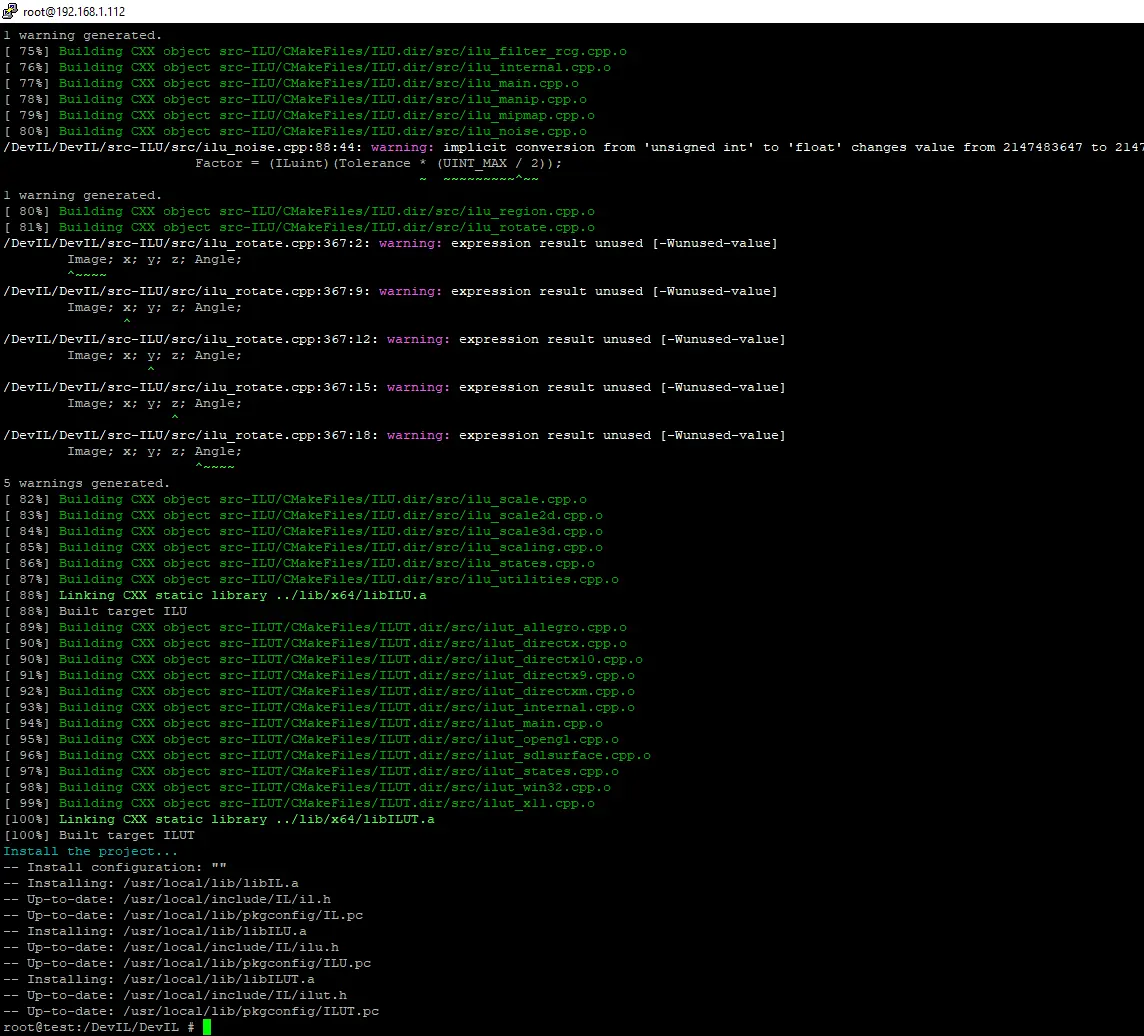Click the "[100%] Built target ILUT" line

point(99,835)
